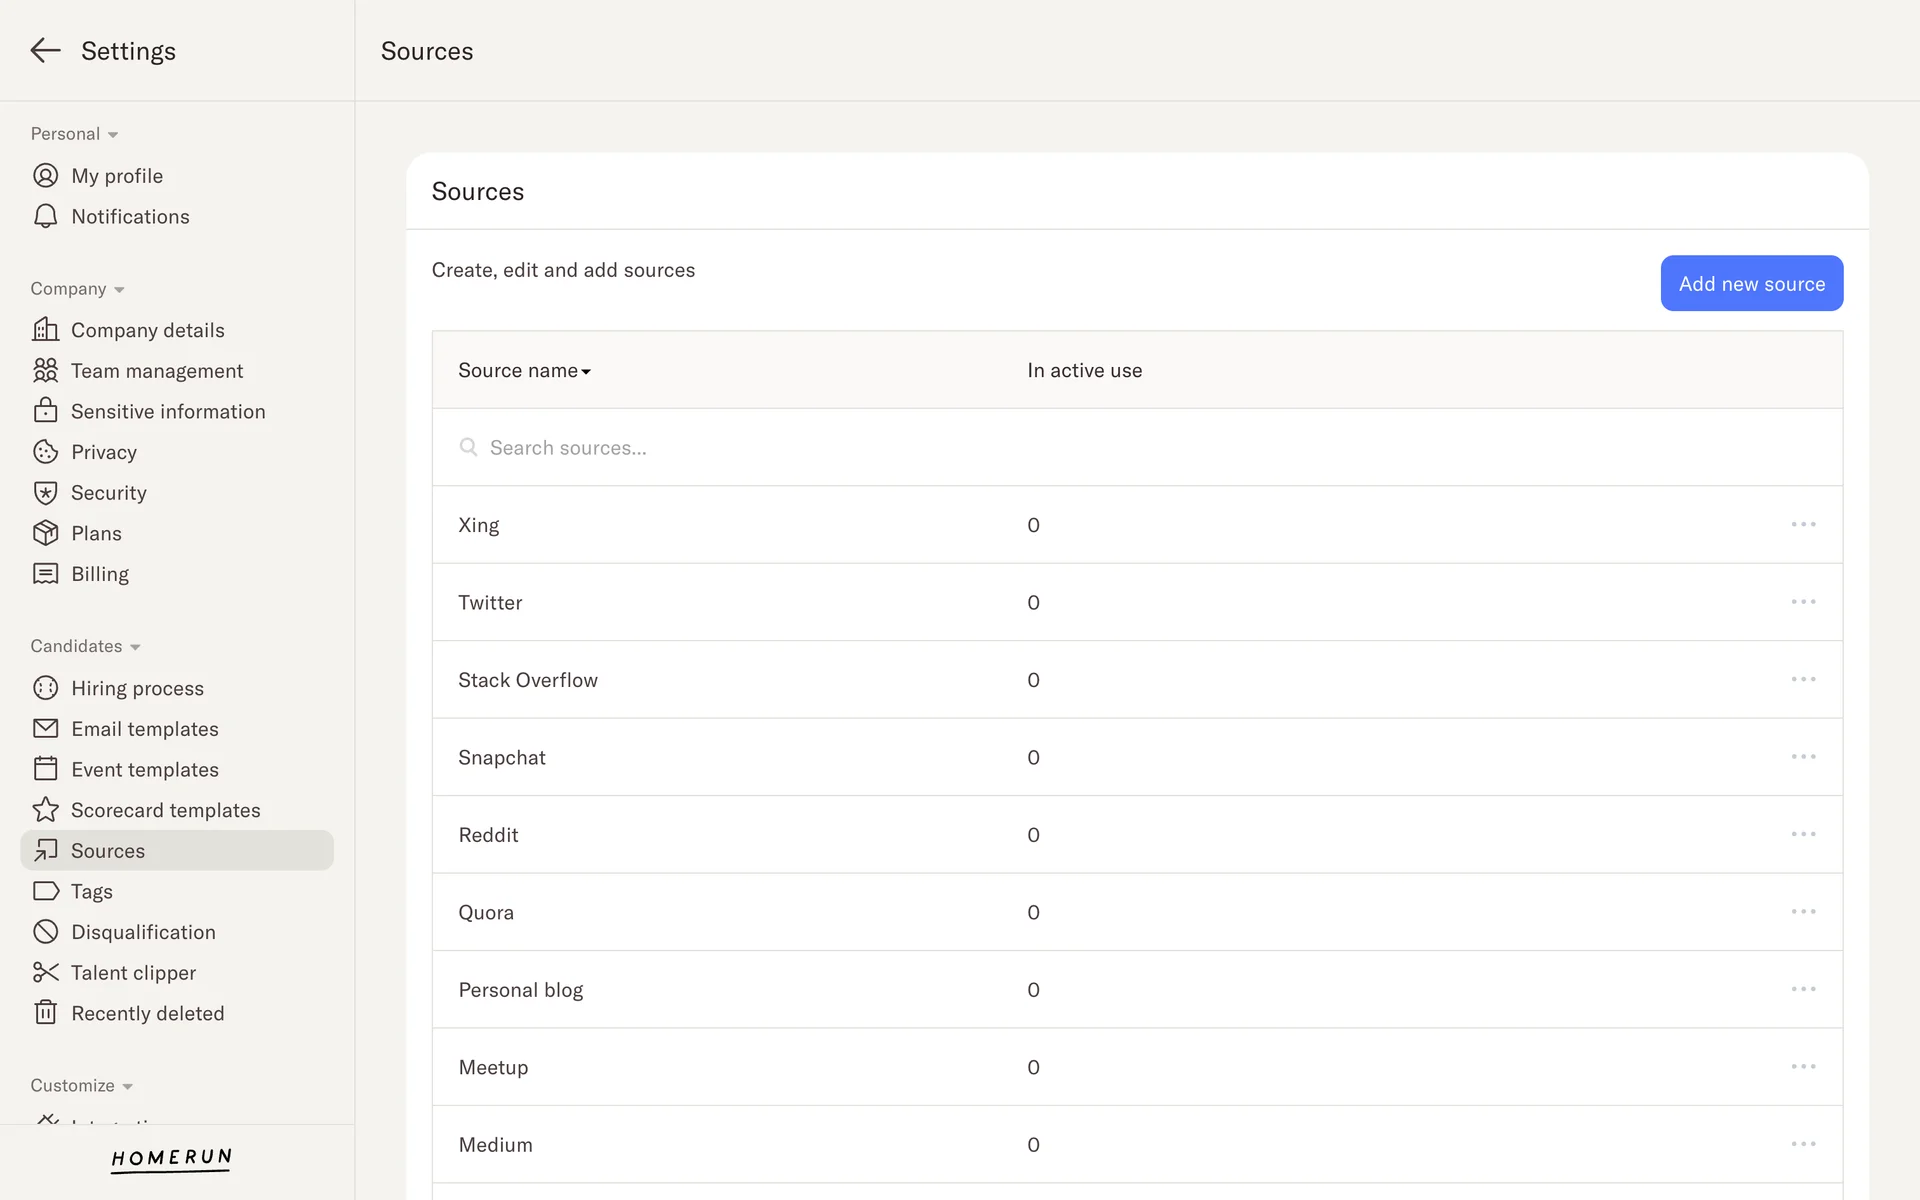Screen dimensions: 1920x1200
Task: Open Security via its shield icon
Action: point(45,493)
